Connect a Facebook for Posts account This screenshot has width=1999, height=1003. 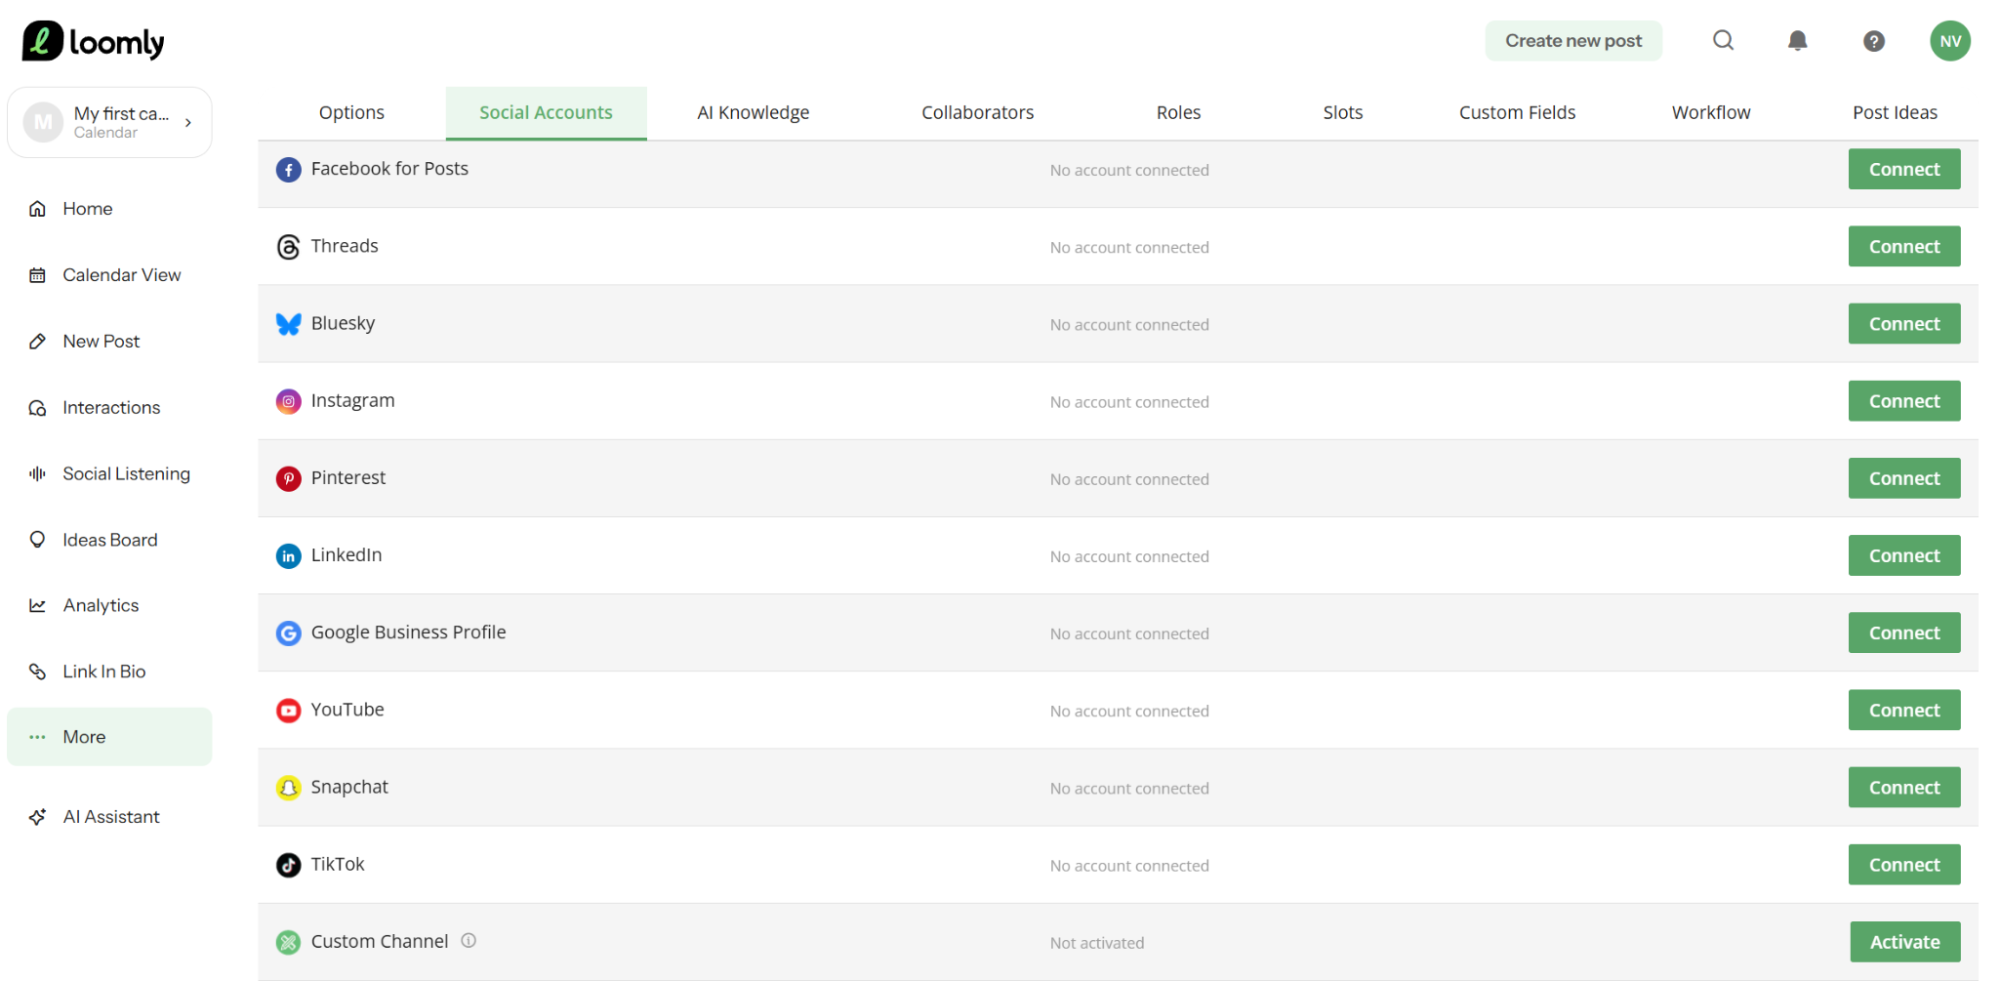(1904, 169)
